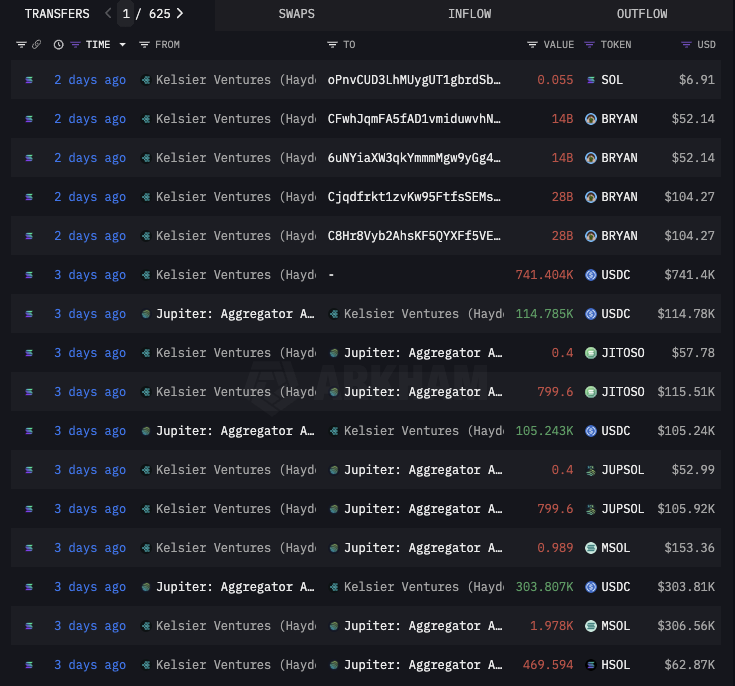The image size is (735, 686).
Task: Go to next transfers page
Action: (x=180, y=14)
